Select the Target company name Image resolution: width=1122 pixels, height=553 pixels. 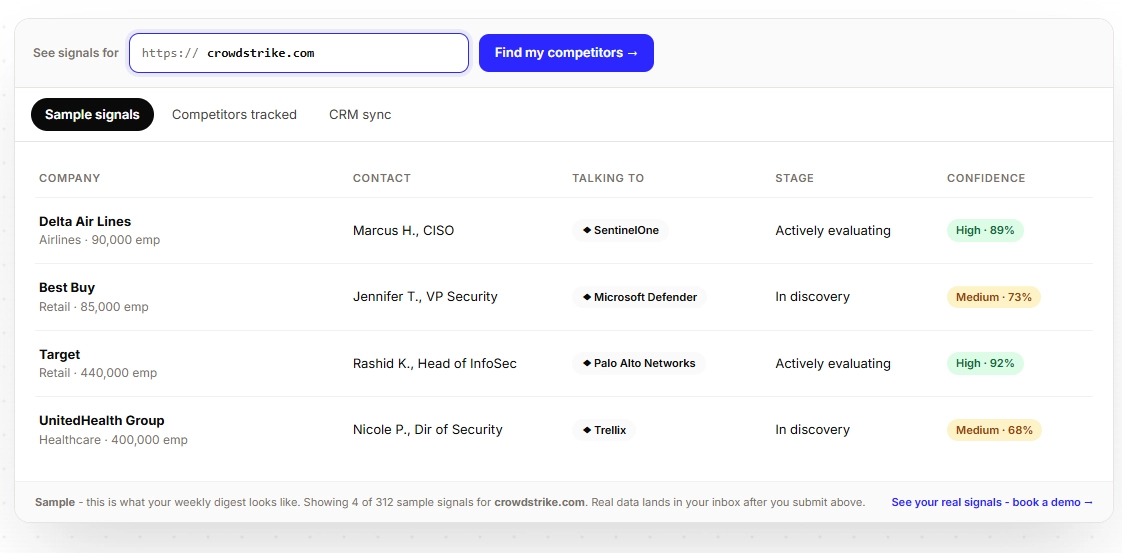click(59, 355)
